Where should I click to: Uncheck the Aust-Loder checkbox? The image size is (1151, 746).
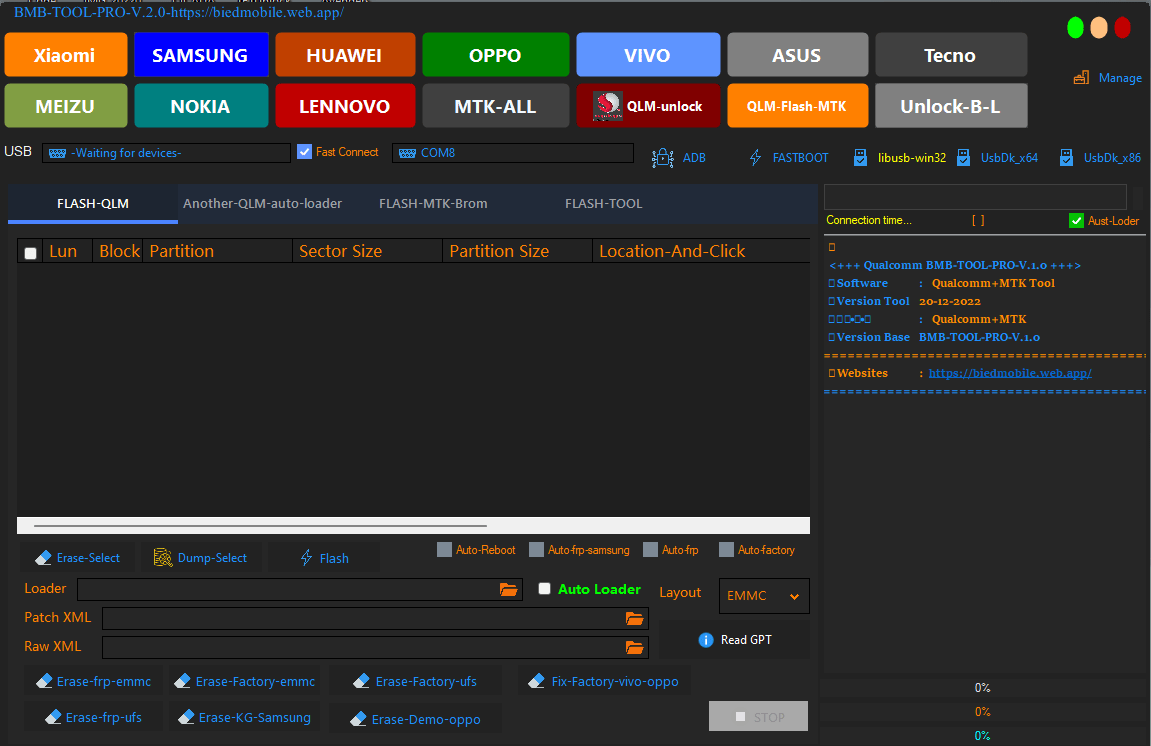coord(1077,220)
